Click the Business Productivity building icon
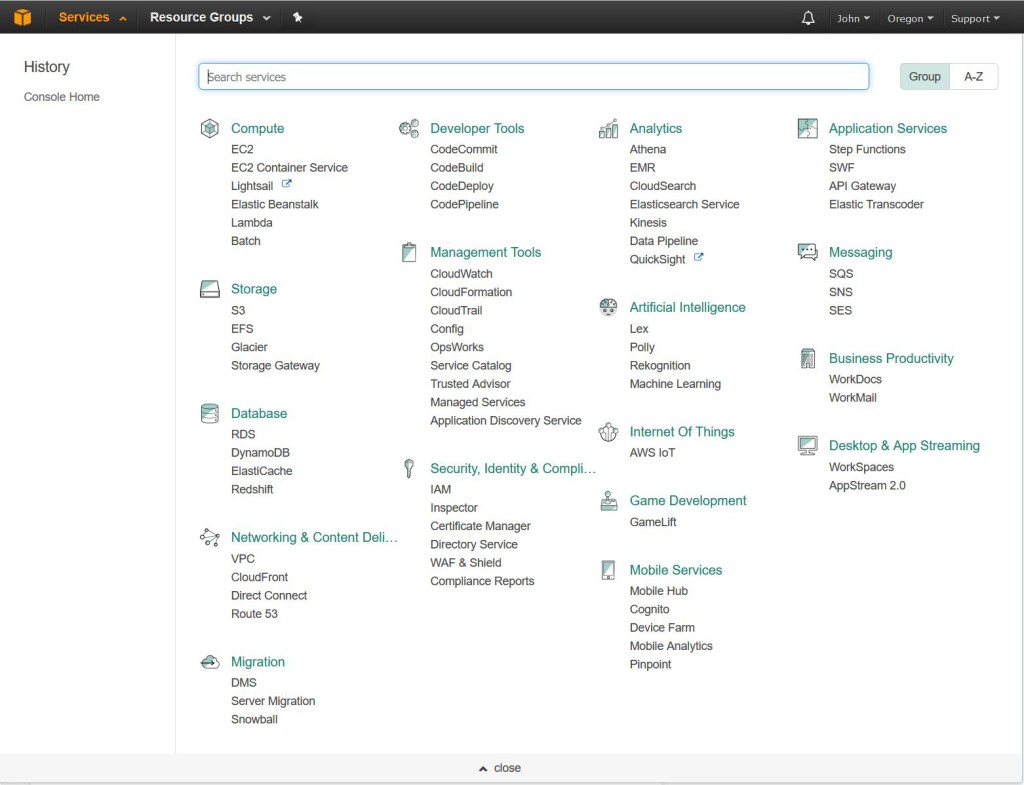The image size is (1024, 785). click(x=808, y=358)
